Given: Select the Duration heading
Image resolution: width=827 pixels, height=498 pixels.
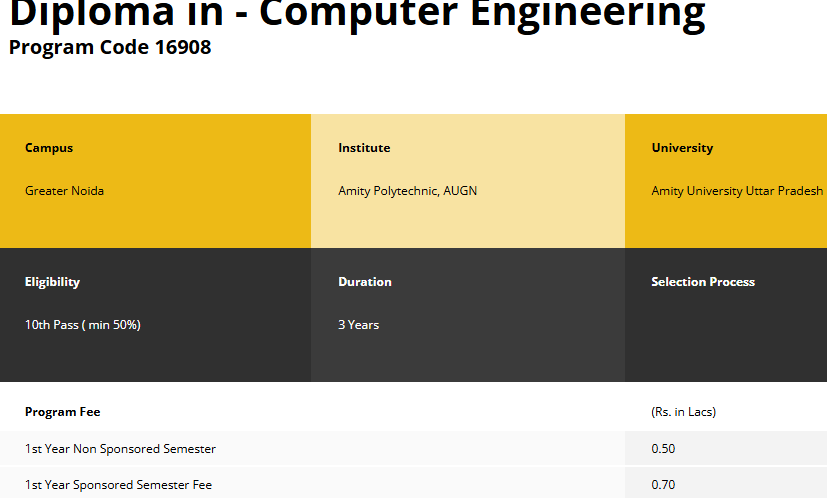Looking at the screenshot, I should click(x=365, y=282).
